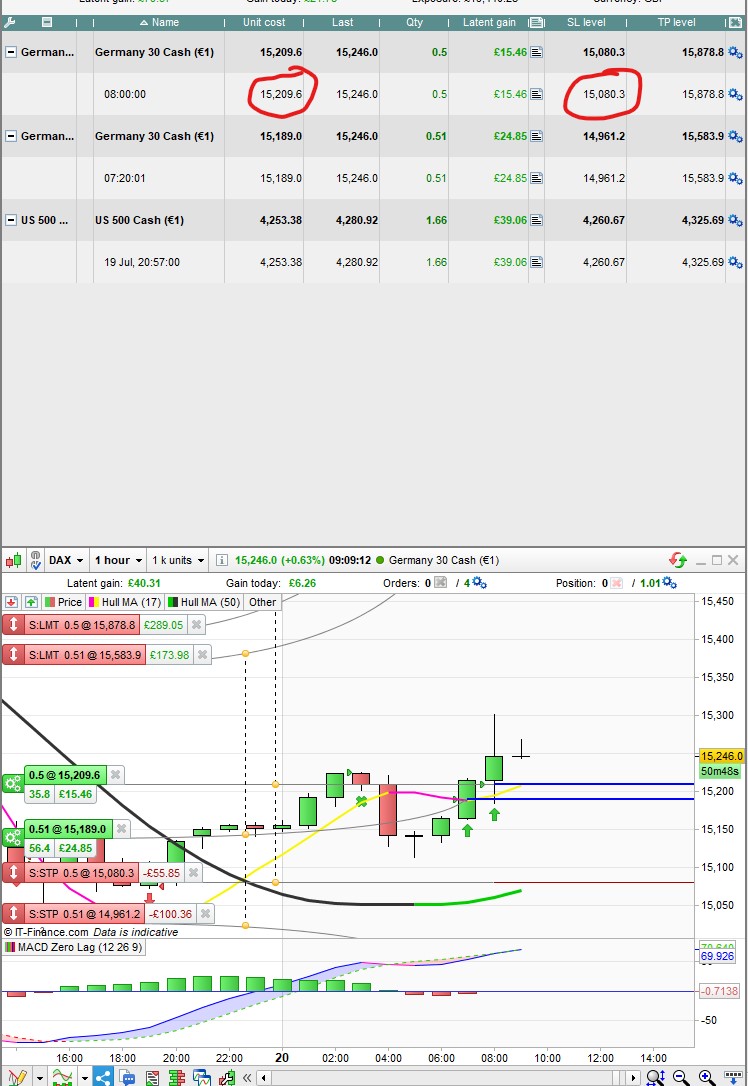
Task: Cancel the S:STP 0.5 @ 15,080.3 order
Action: pos(194,873)
